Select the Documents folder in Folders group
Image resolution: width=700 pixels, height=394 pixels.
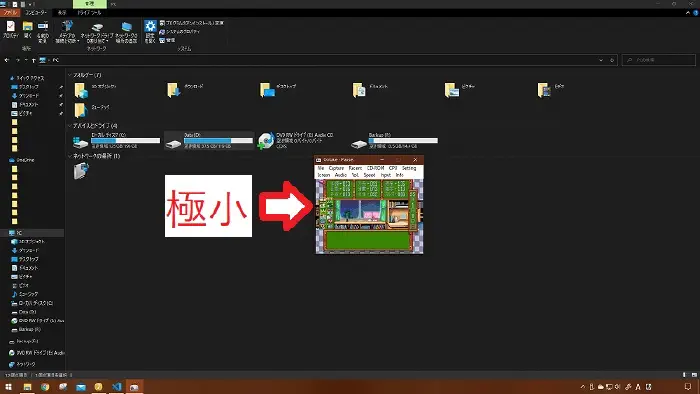[371, 90]
